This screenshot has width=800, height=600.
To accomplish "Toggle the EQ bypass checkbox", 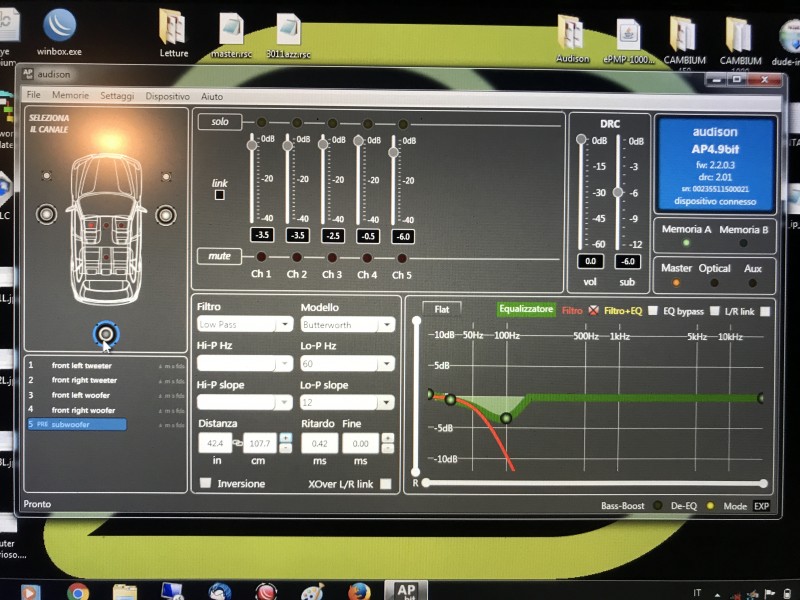I will point(715,311).
